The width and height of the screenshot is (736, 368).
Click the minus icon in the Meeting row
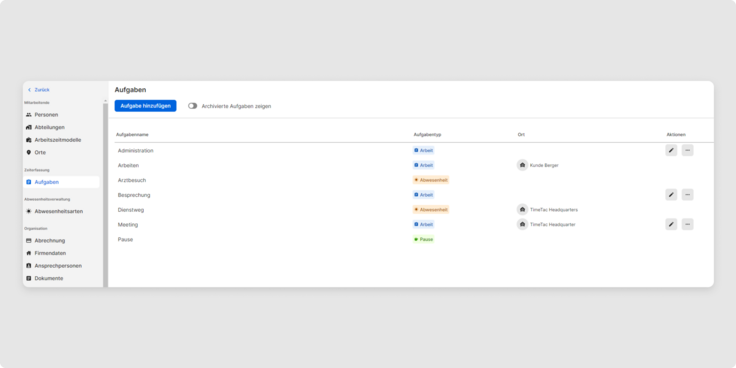point(688,224)
